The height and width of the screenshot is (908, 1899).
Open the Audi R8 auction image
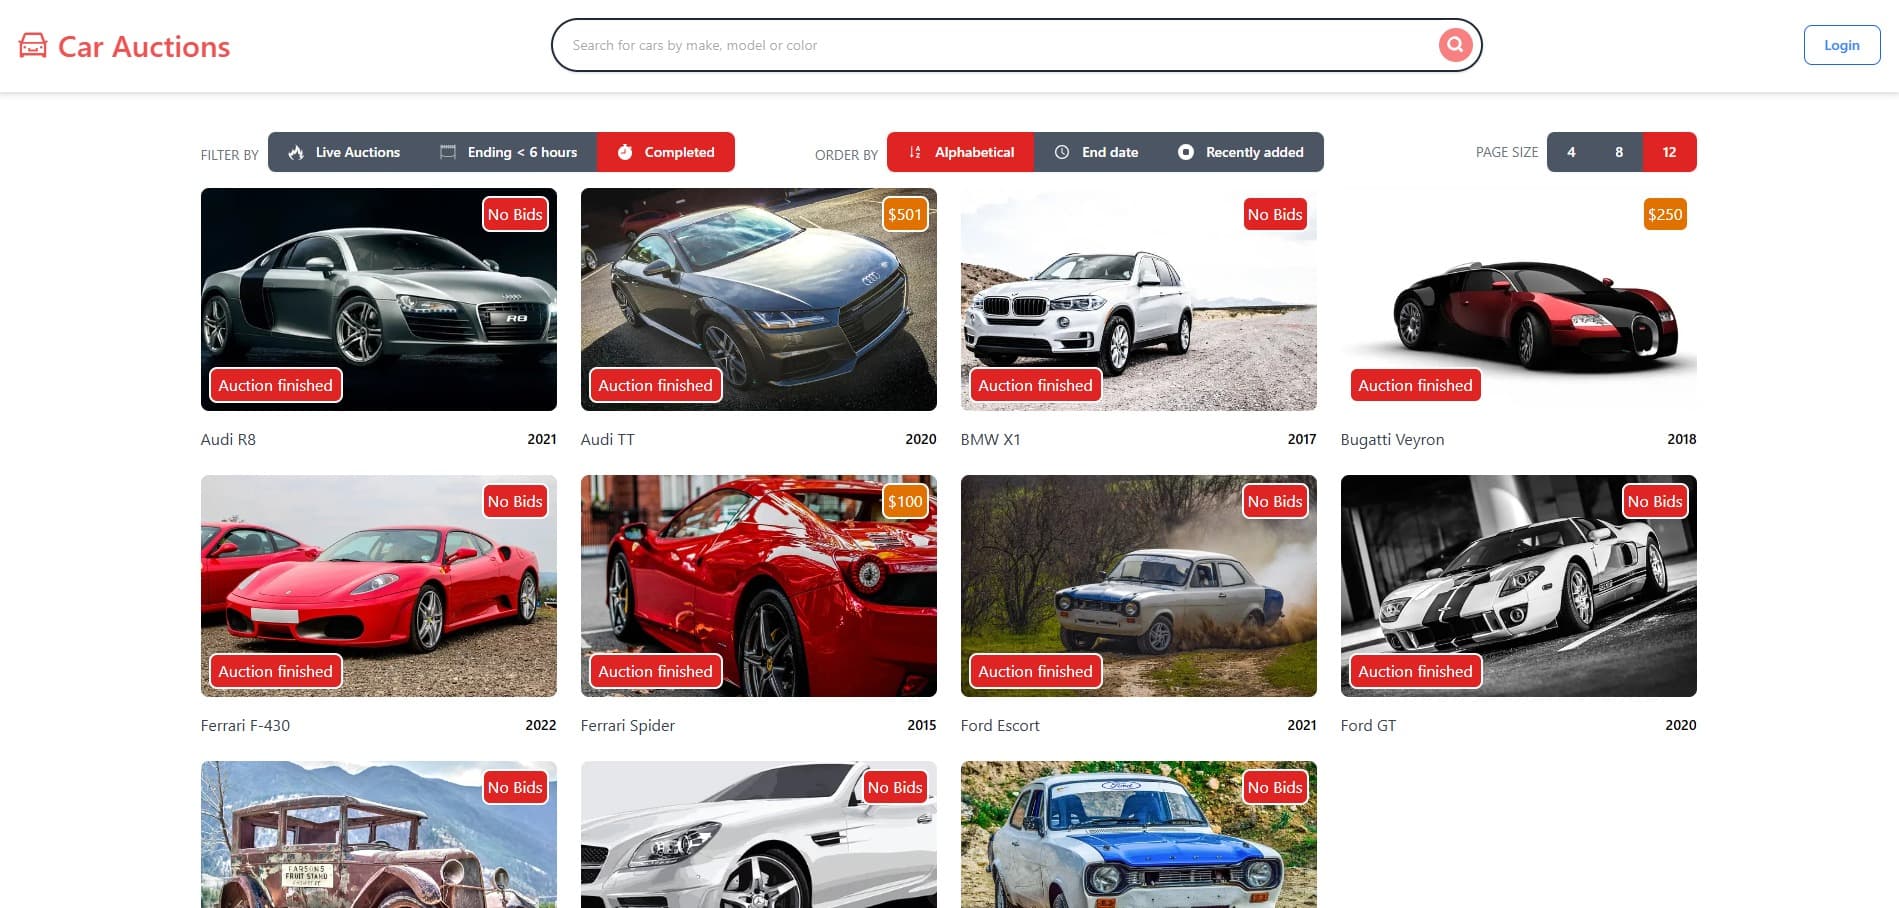click(x=379, y=299)
